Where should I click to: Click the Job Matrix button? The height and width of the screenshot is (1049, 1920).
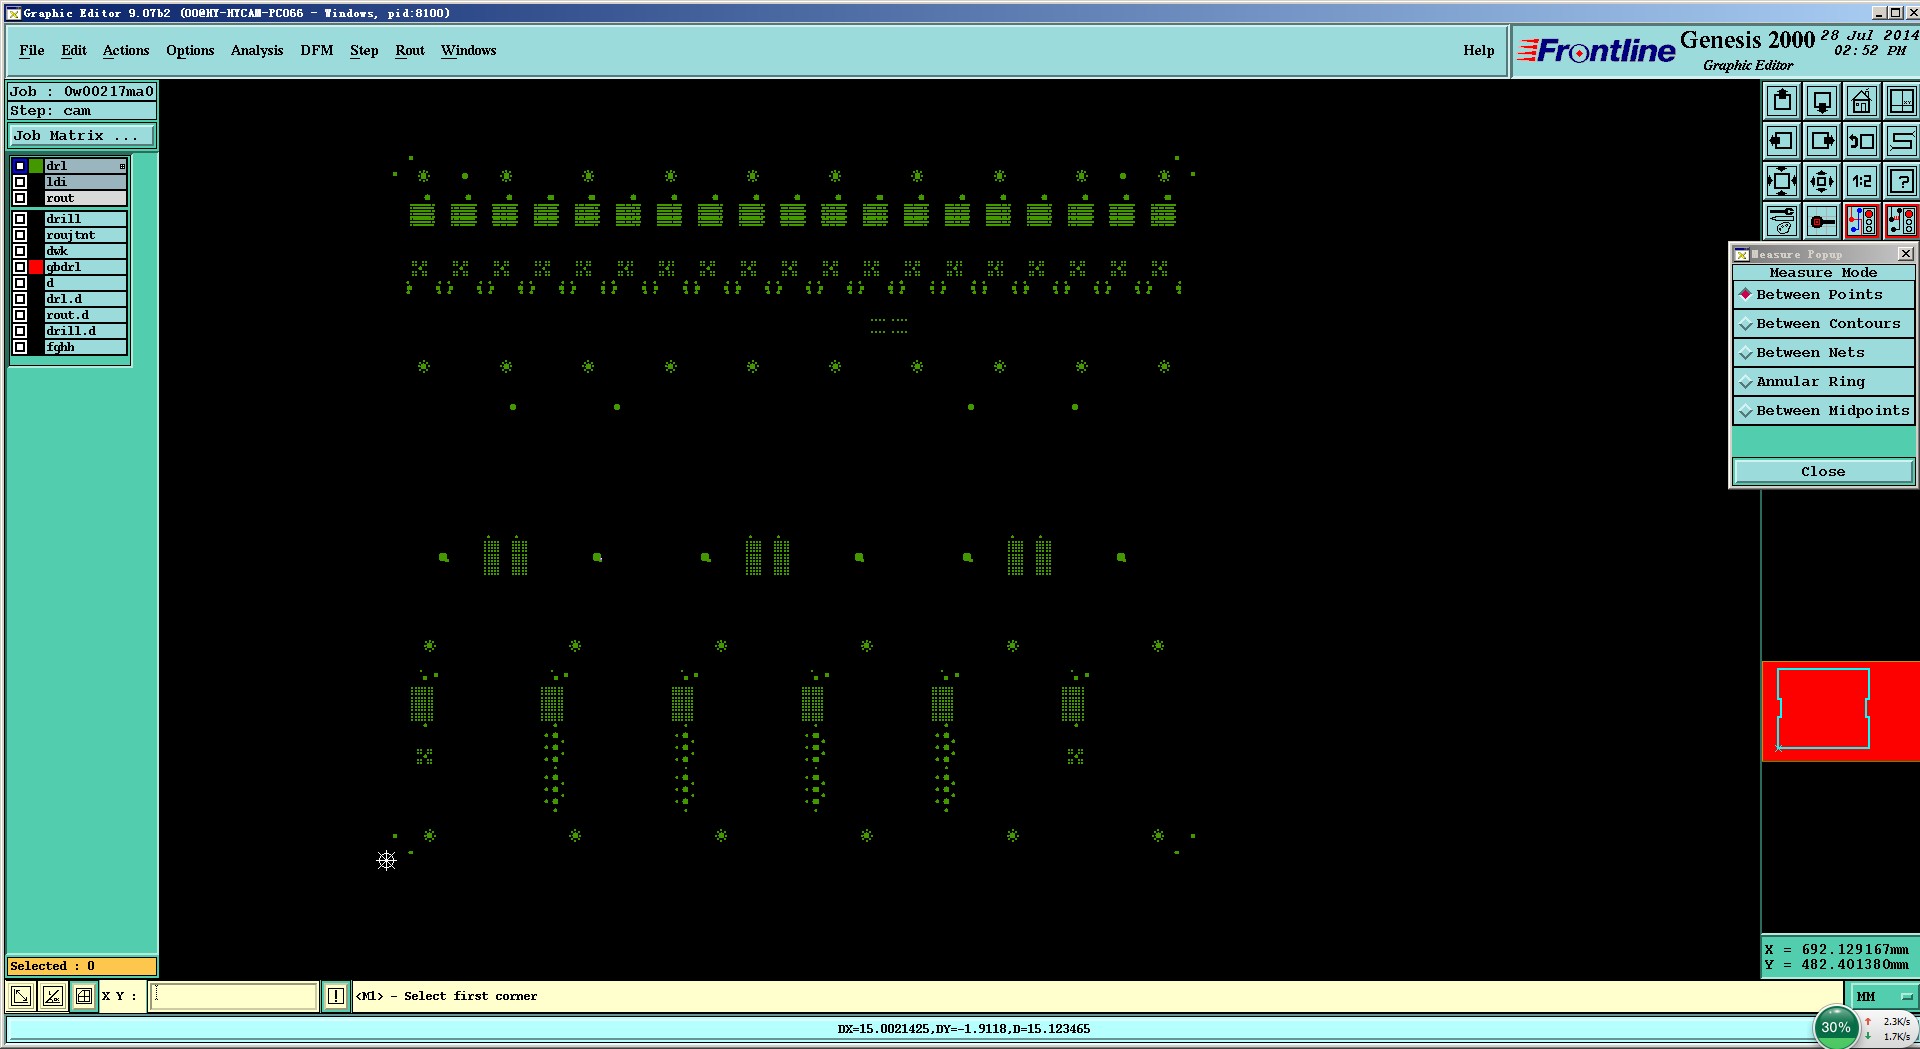click(82, 136)
